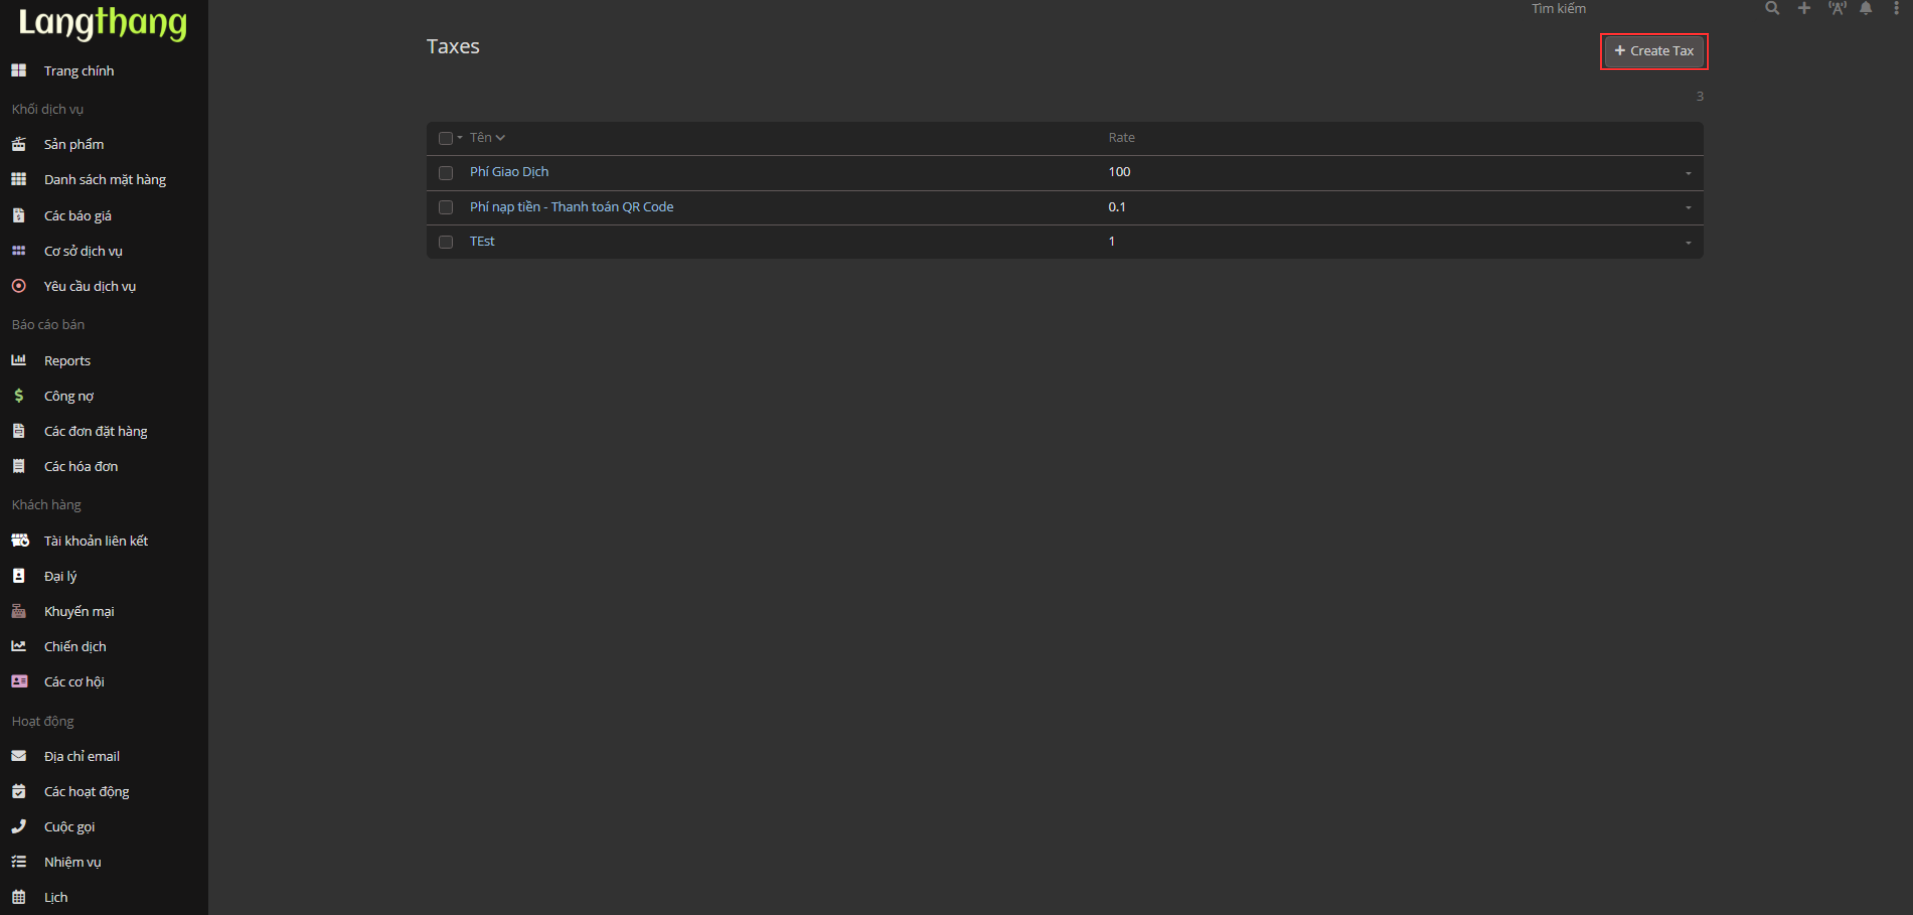Click the plus quick-create icon in top bar
This screenshot has width=1913, height=915.
pyautogui.click(x=1804, y=8)
